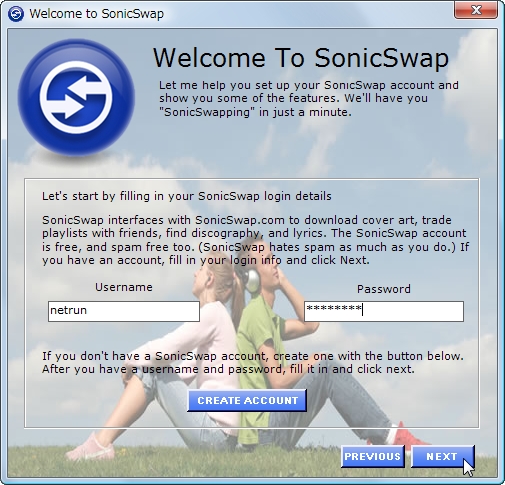
Task: Click the Create Account button
Action: (x=247, y=400)
